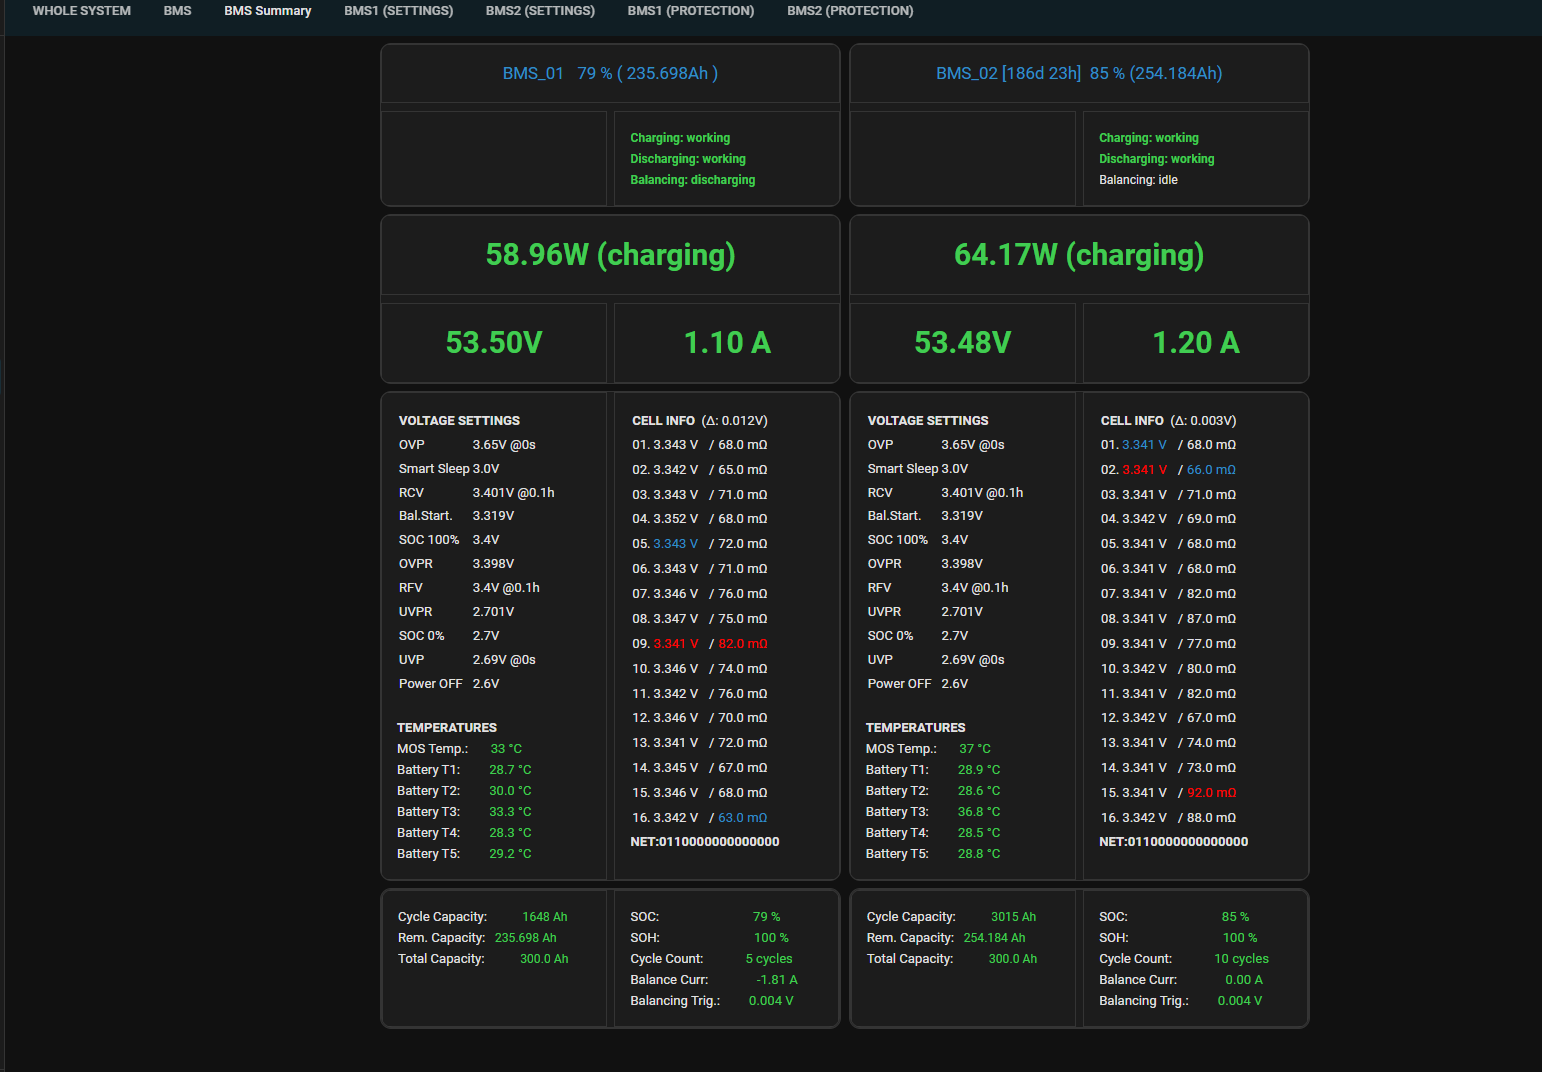The image size is (1542, 1072).
Task: Click BMS_02 Cycle Count 10 cycles
Action: pyautogui.click(x=1241, y=959)
